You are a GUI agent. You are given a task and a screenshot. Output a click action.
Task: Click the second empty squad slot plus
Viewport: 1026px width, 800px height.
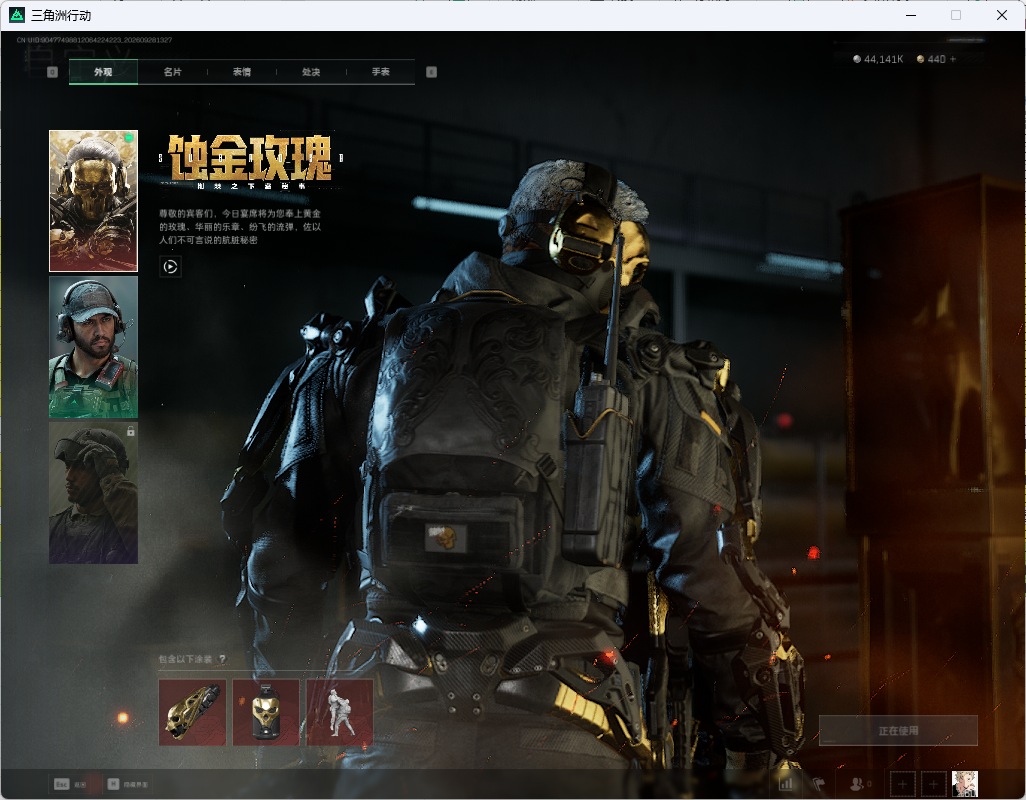pyautogui.click(x=934, y=784)
